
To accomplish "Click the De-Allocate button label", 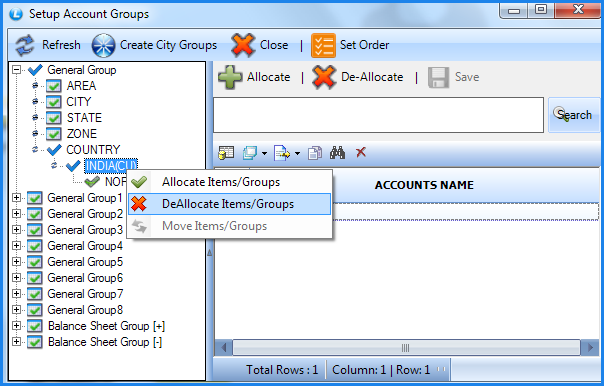I will (x=372, y=77).
